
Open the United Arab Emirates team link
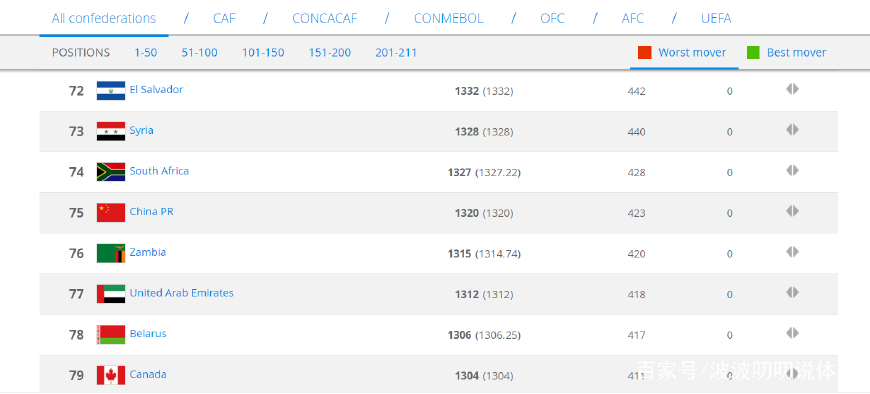pos(181,292)
